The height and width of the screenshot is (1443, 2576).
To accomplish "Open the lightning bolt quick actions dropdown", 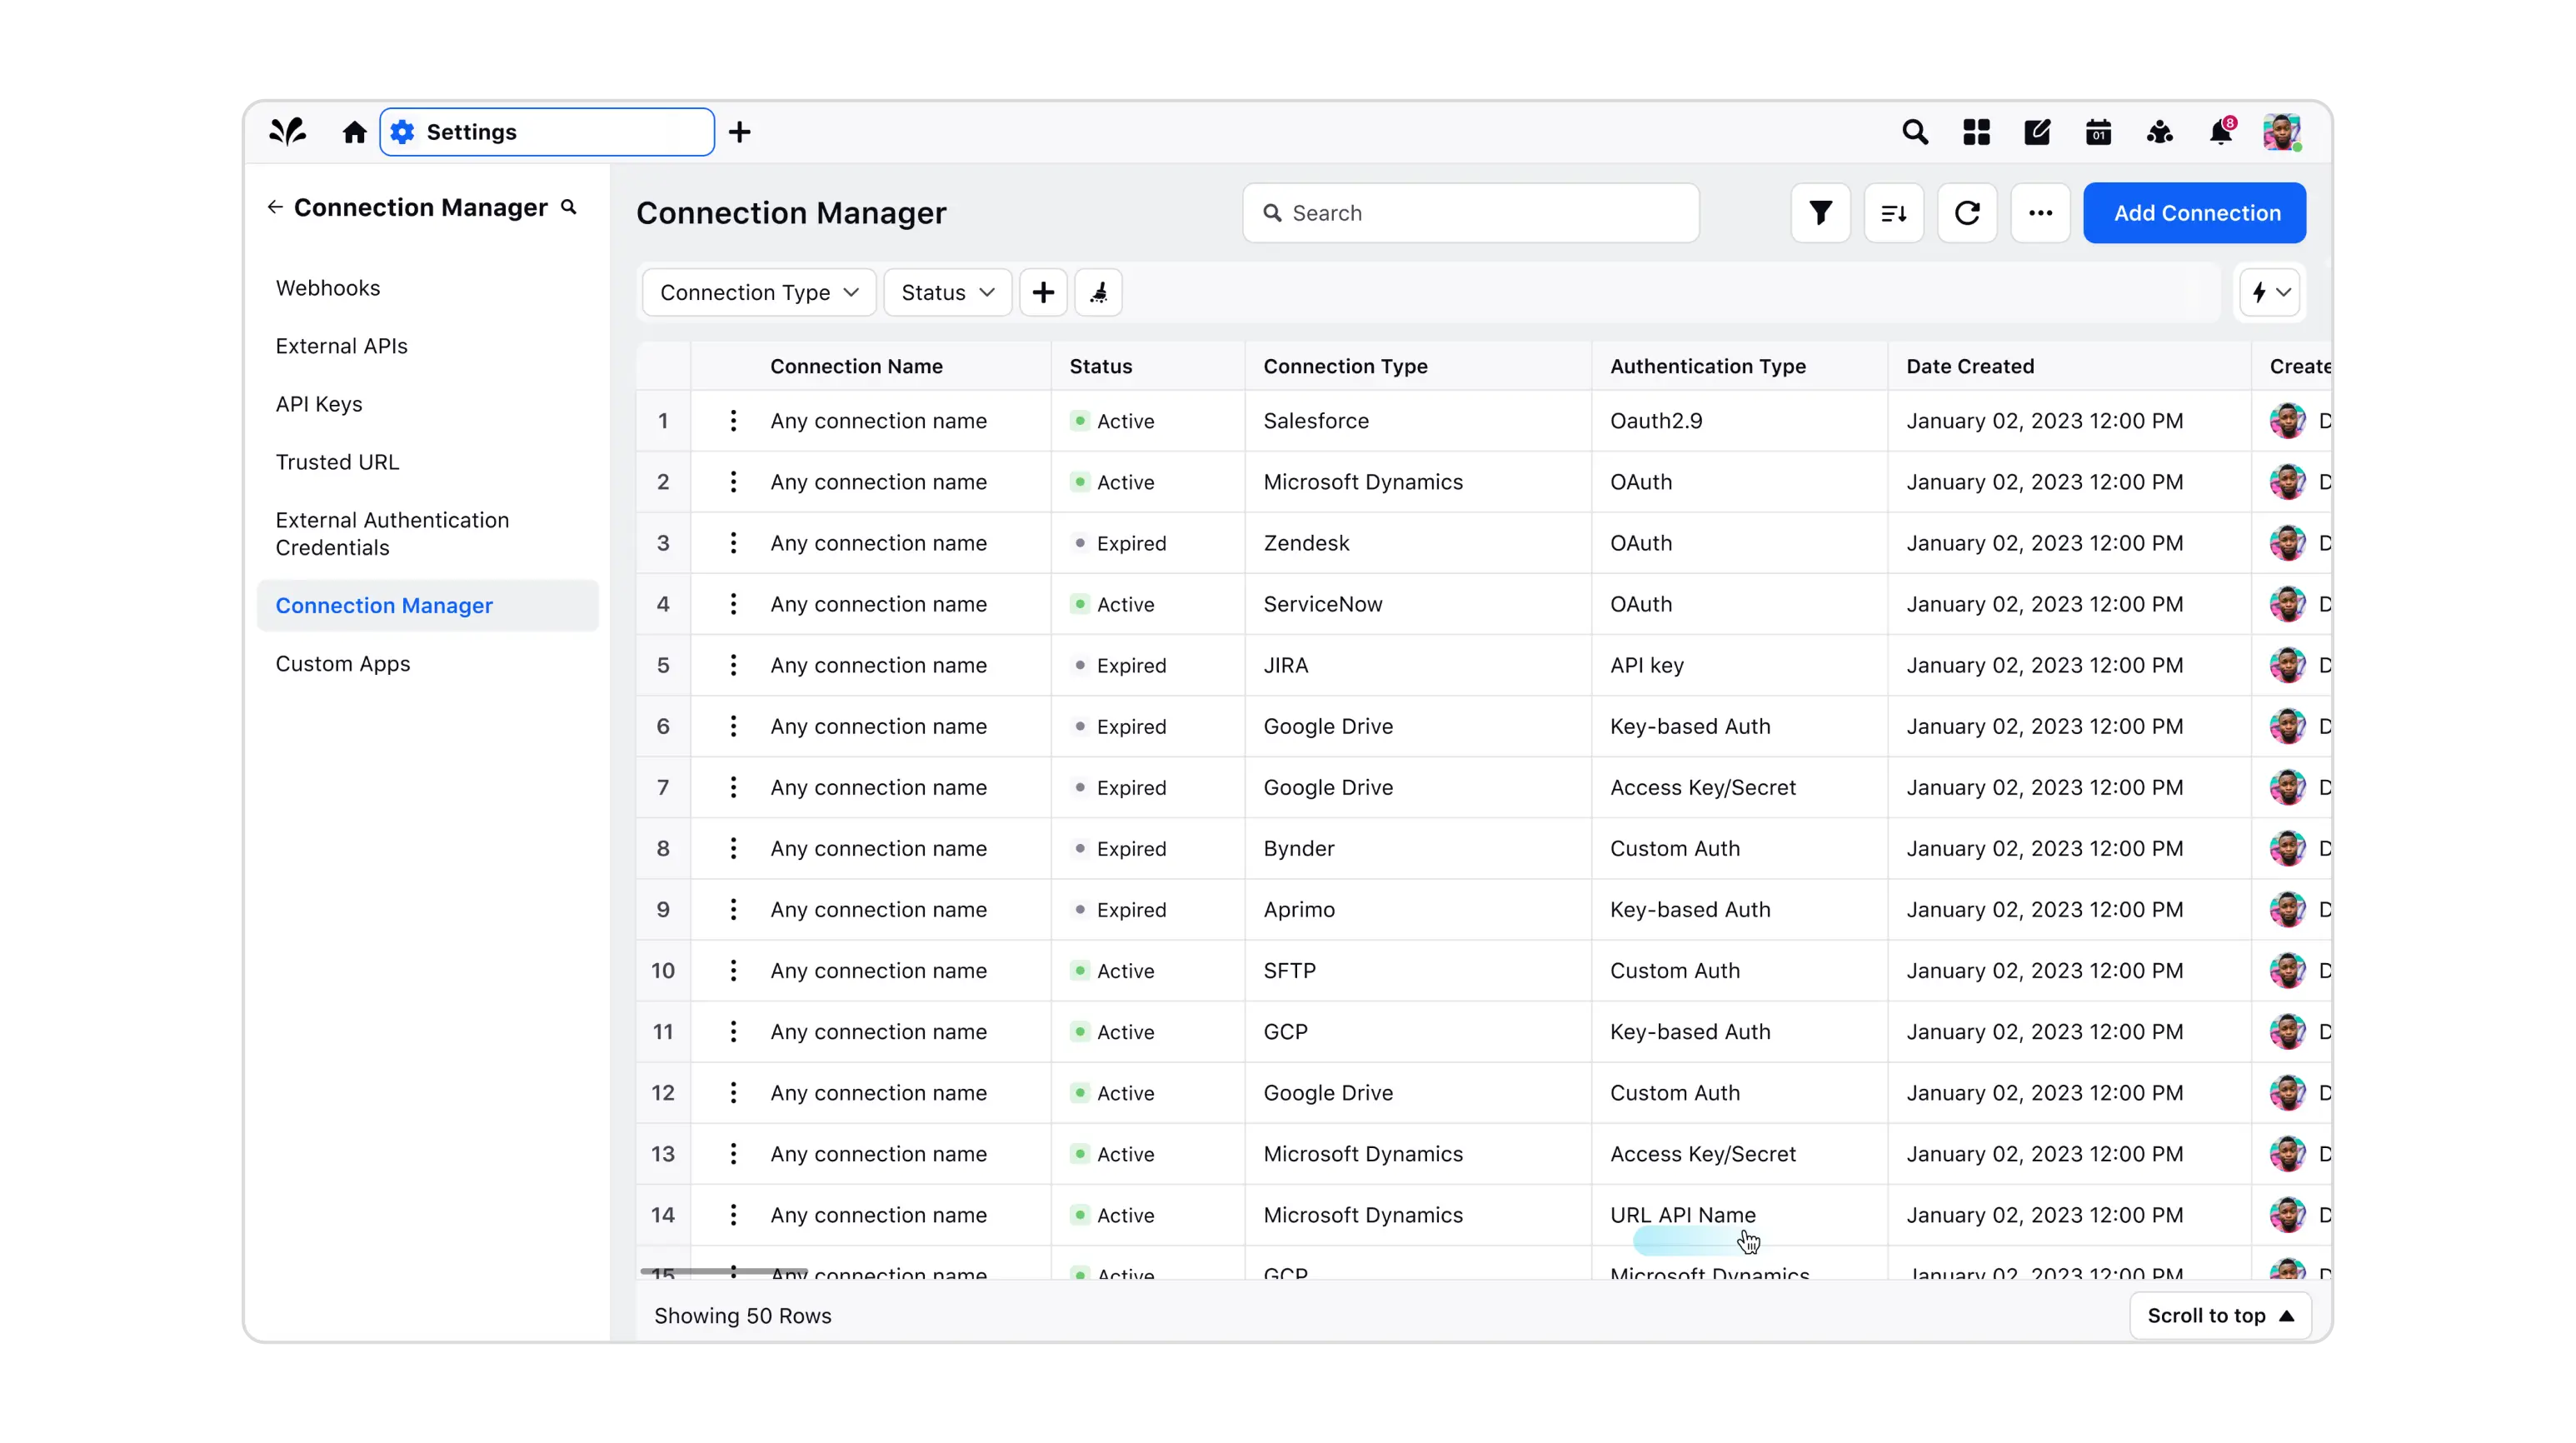I will pos(2270,293).
